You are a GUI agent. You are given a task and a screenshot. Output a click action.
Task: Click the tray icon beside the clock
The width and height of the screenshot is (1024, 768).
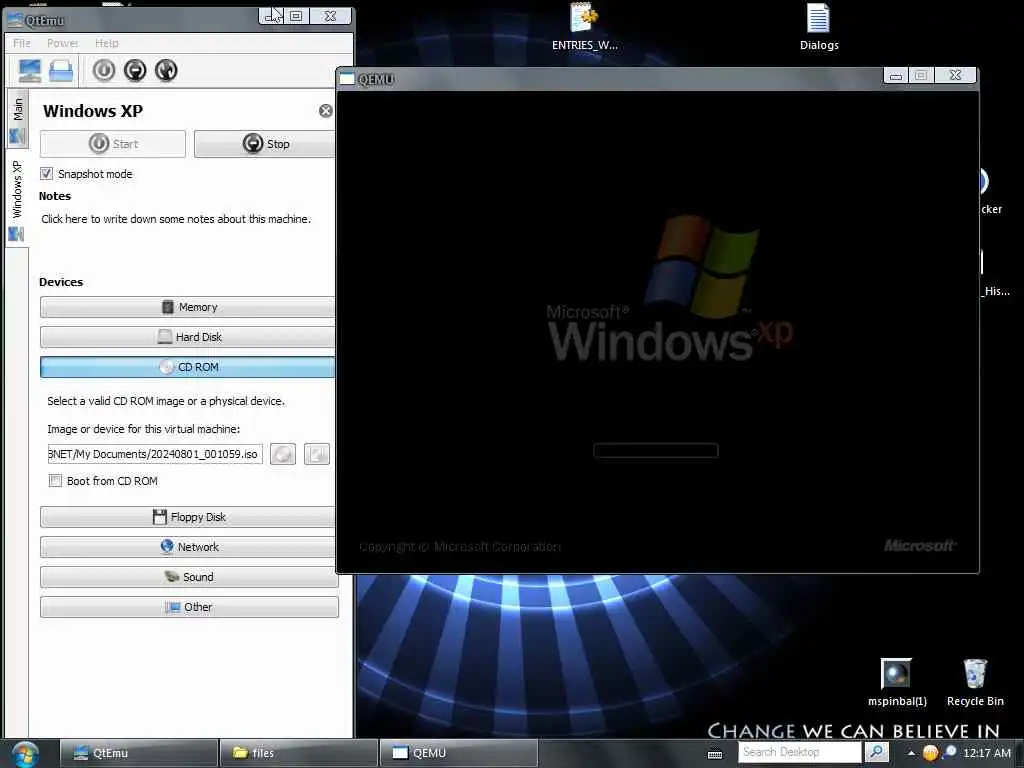(950, 752)
